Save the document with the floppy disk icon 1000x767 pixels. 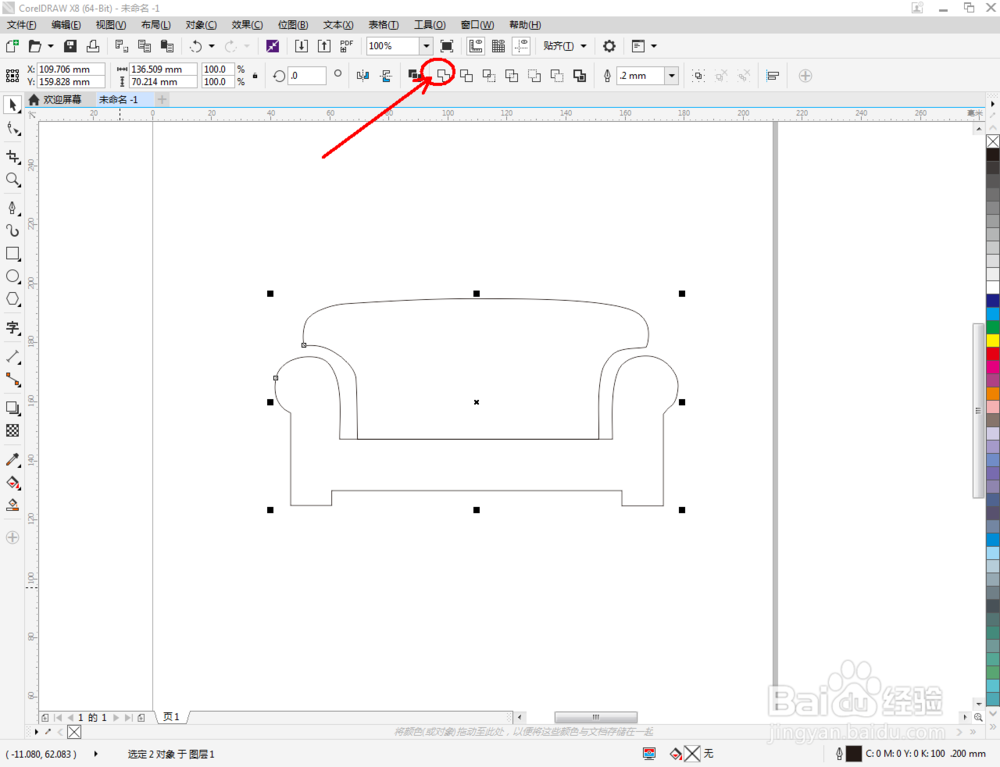tap(70, 46)
